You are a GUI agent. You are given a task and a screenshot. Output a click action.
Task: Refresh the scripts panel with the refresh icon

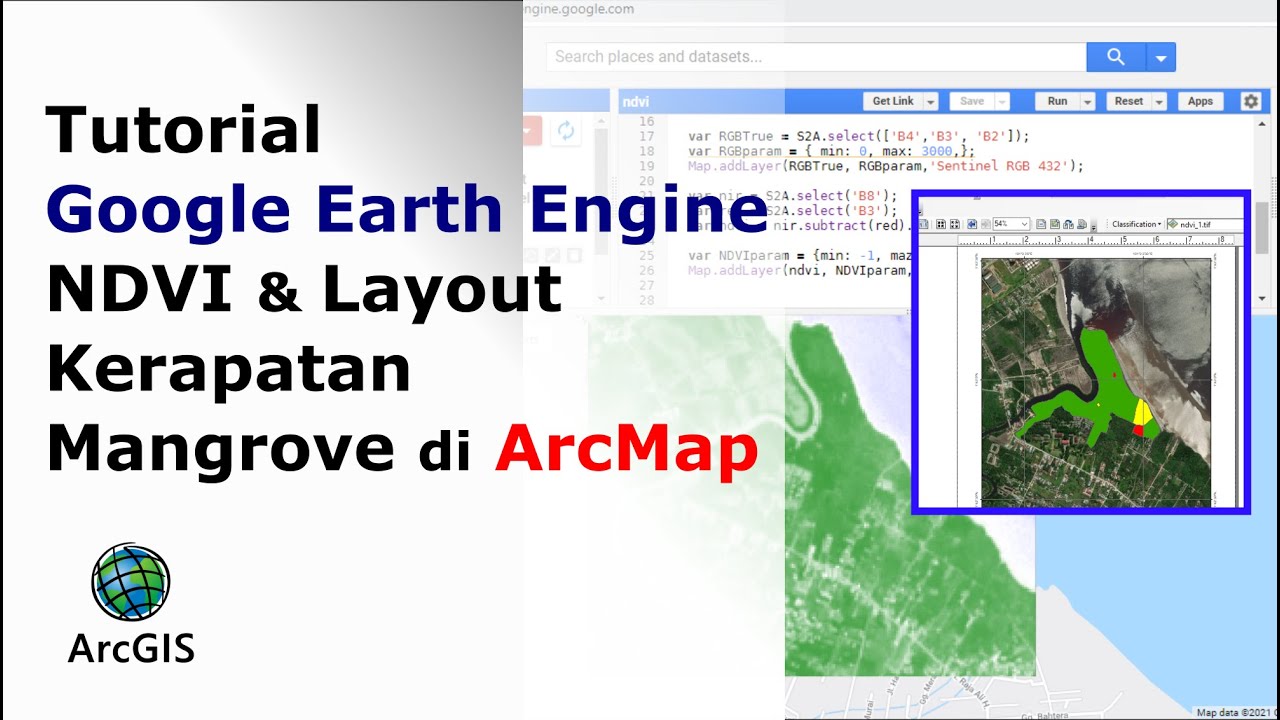[566, 131]
